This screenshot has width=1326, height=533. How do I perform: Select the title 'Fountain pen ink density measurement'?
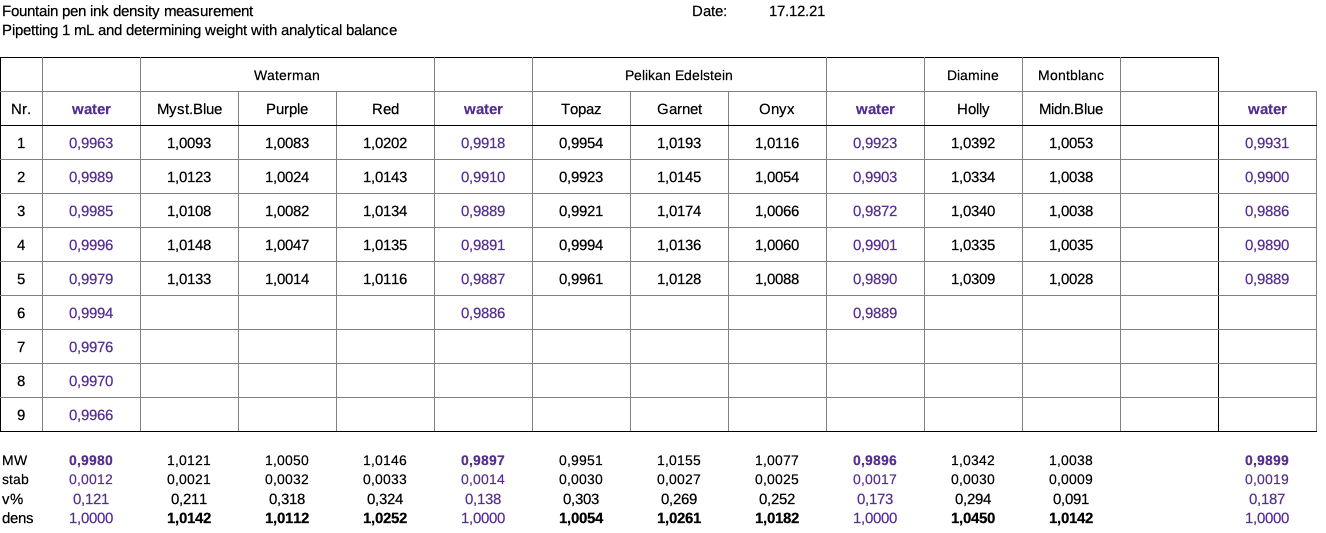127,11
